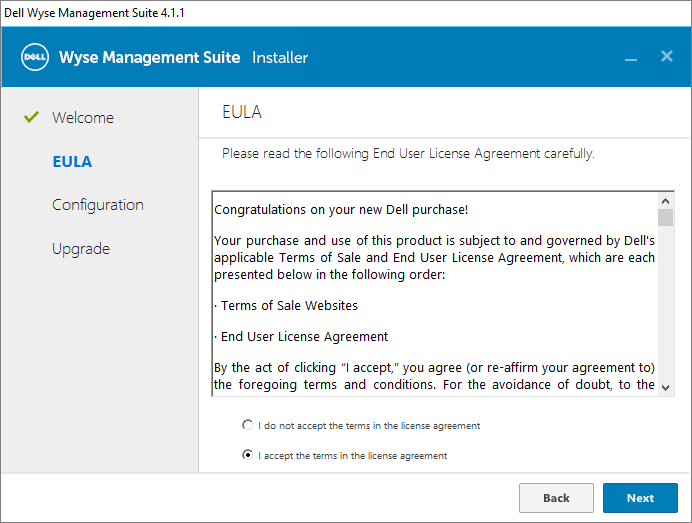Screen dimensions: 692x523
Task: Click the Dell logo icon
Action: (x=36, y=57)
